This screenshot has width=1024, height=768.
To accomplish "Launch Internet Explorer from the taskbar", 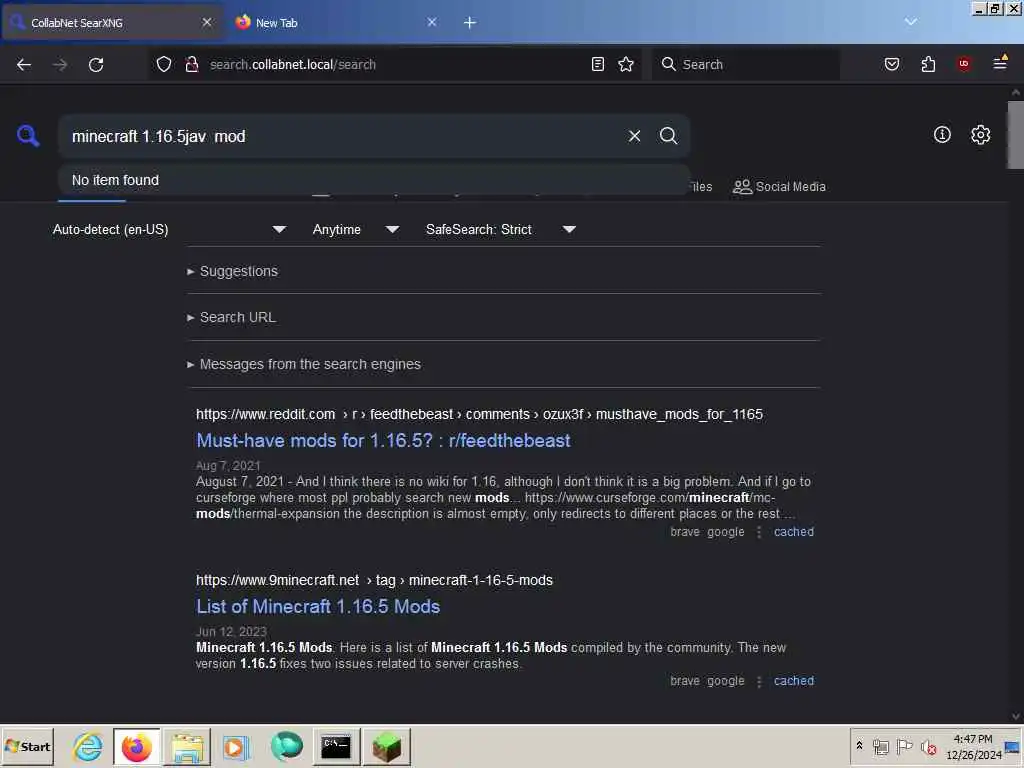I will point(88,746).
